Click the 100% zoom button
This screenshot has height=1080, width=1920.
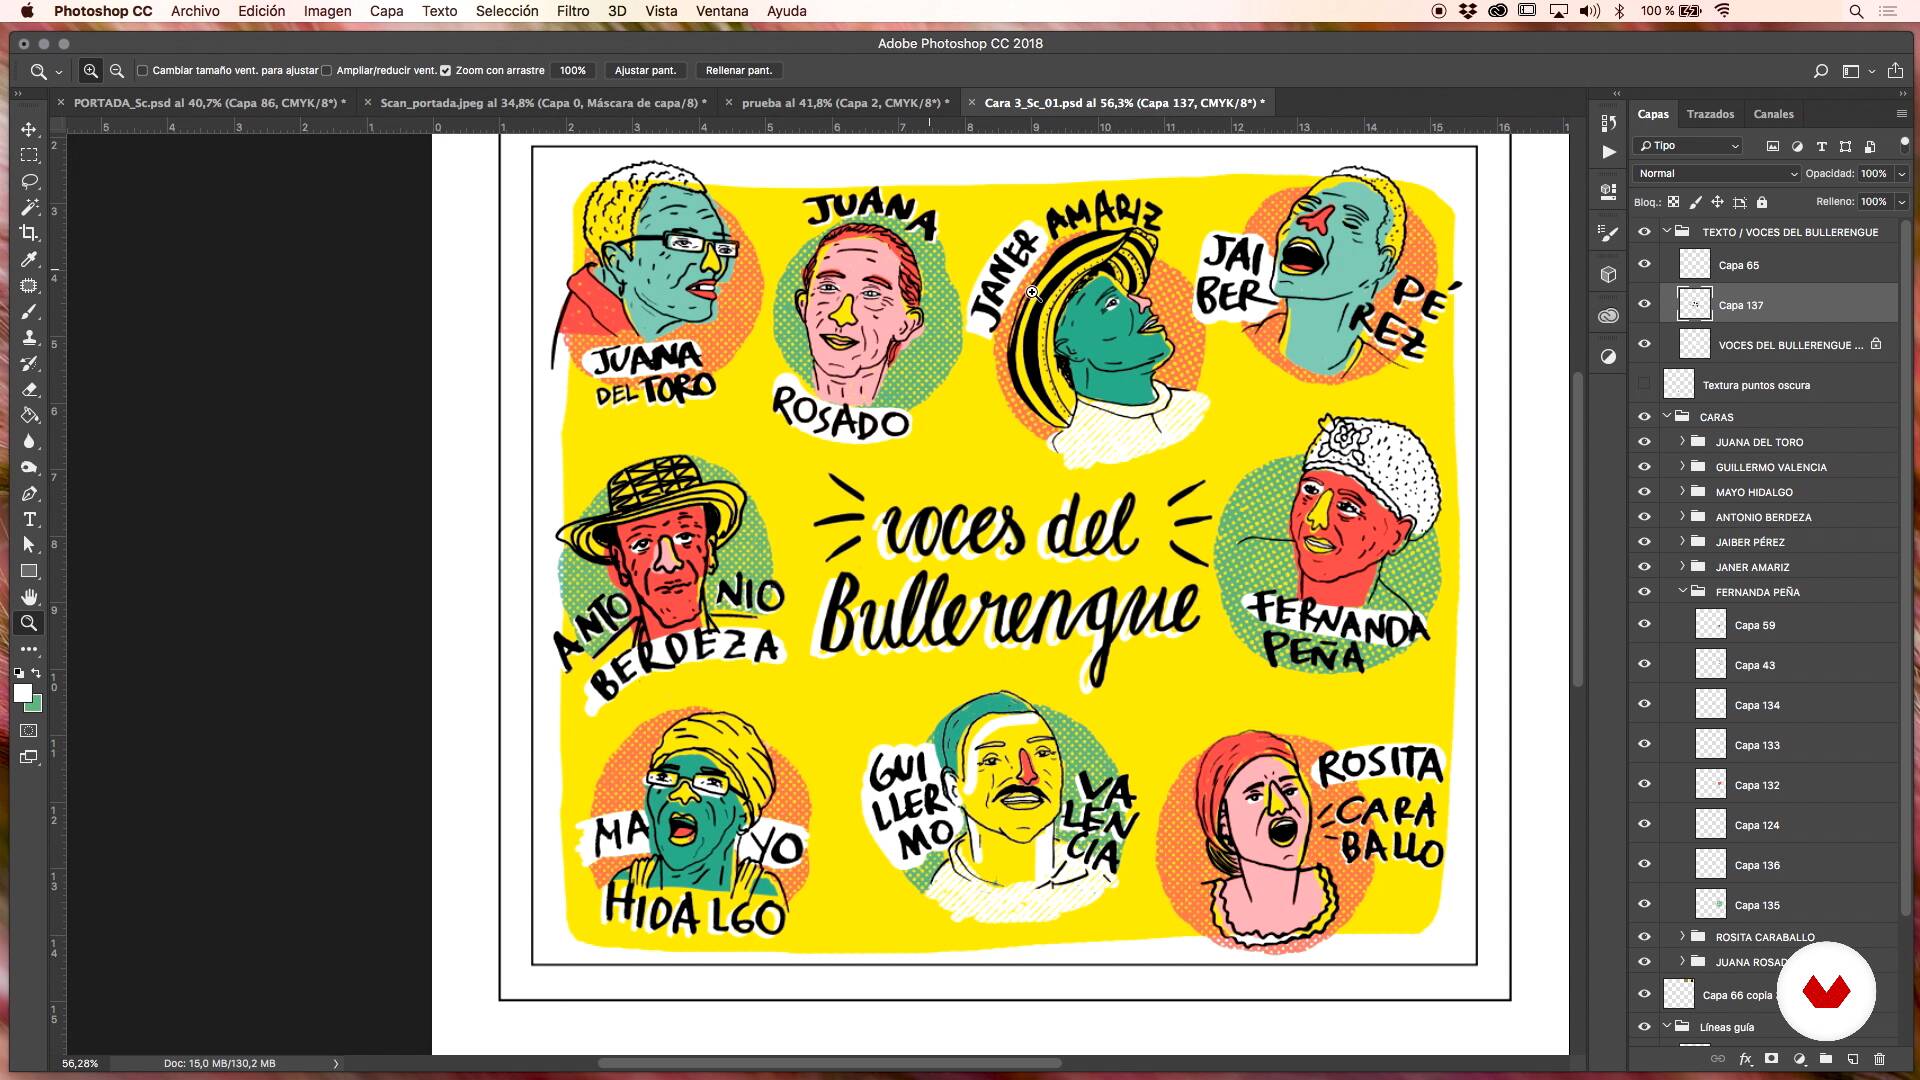pyautogui.click(x=573, y=71)
